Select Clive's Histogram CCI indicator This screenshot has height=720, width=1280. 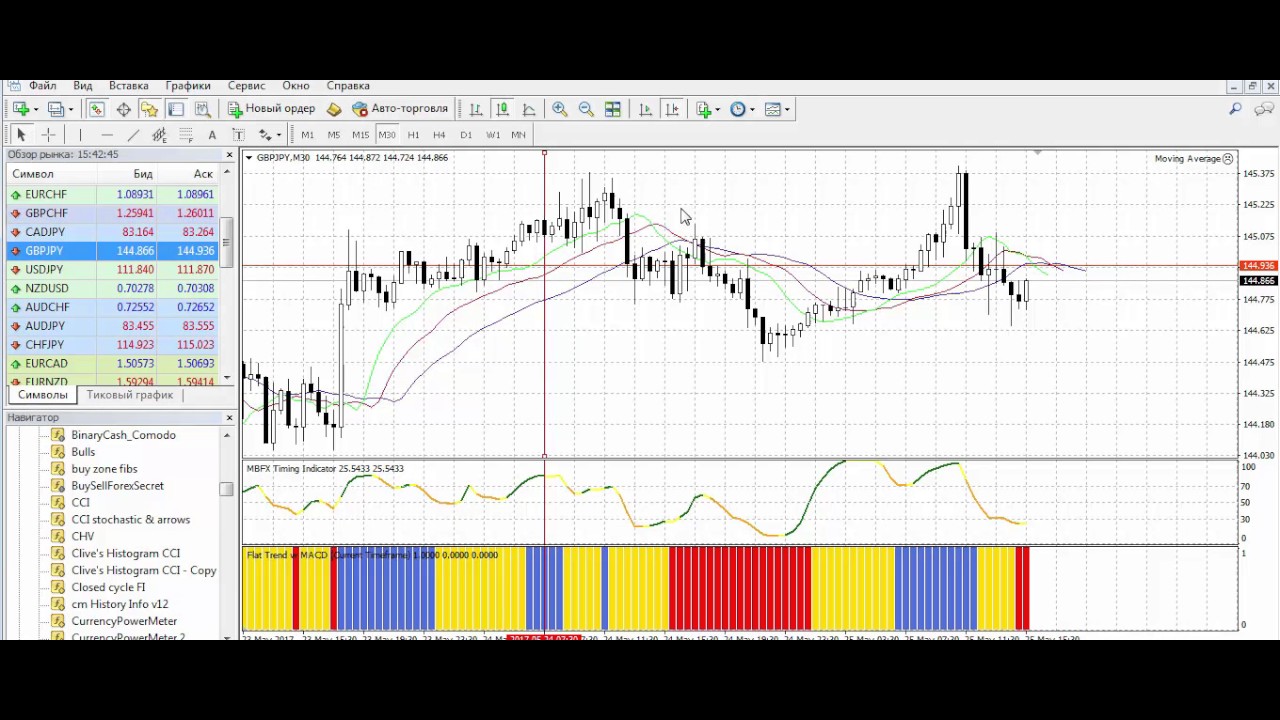(x=126, y=553)
